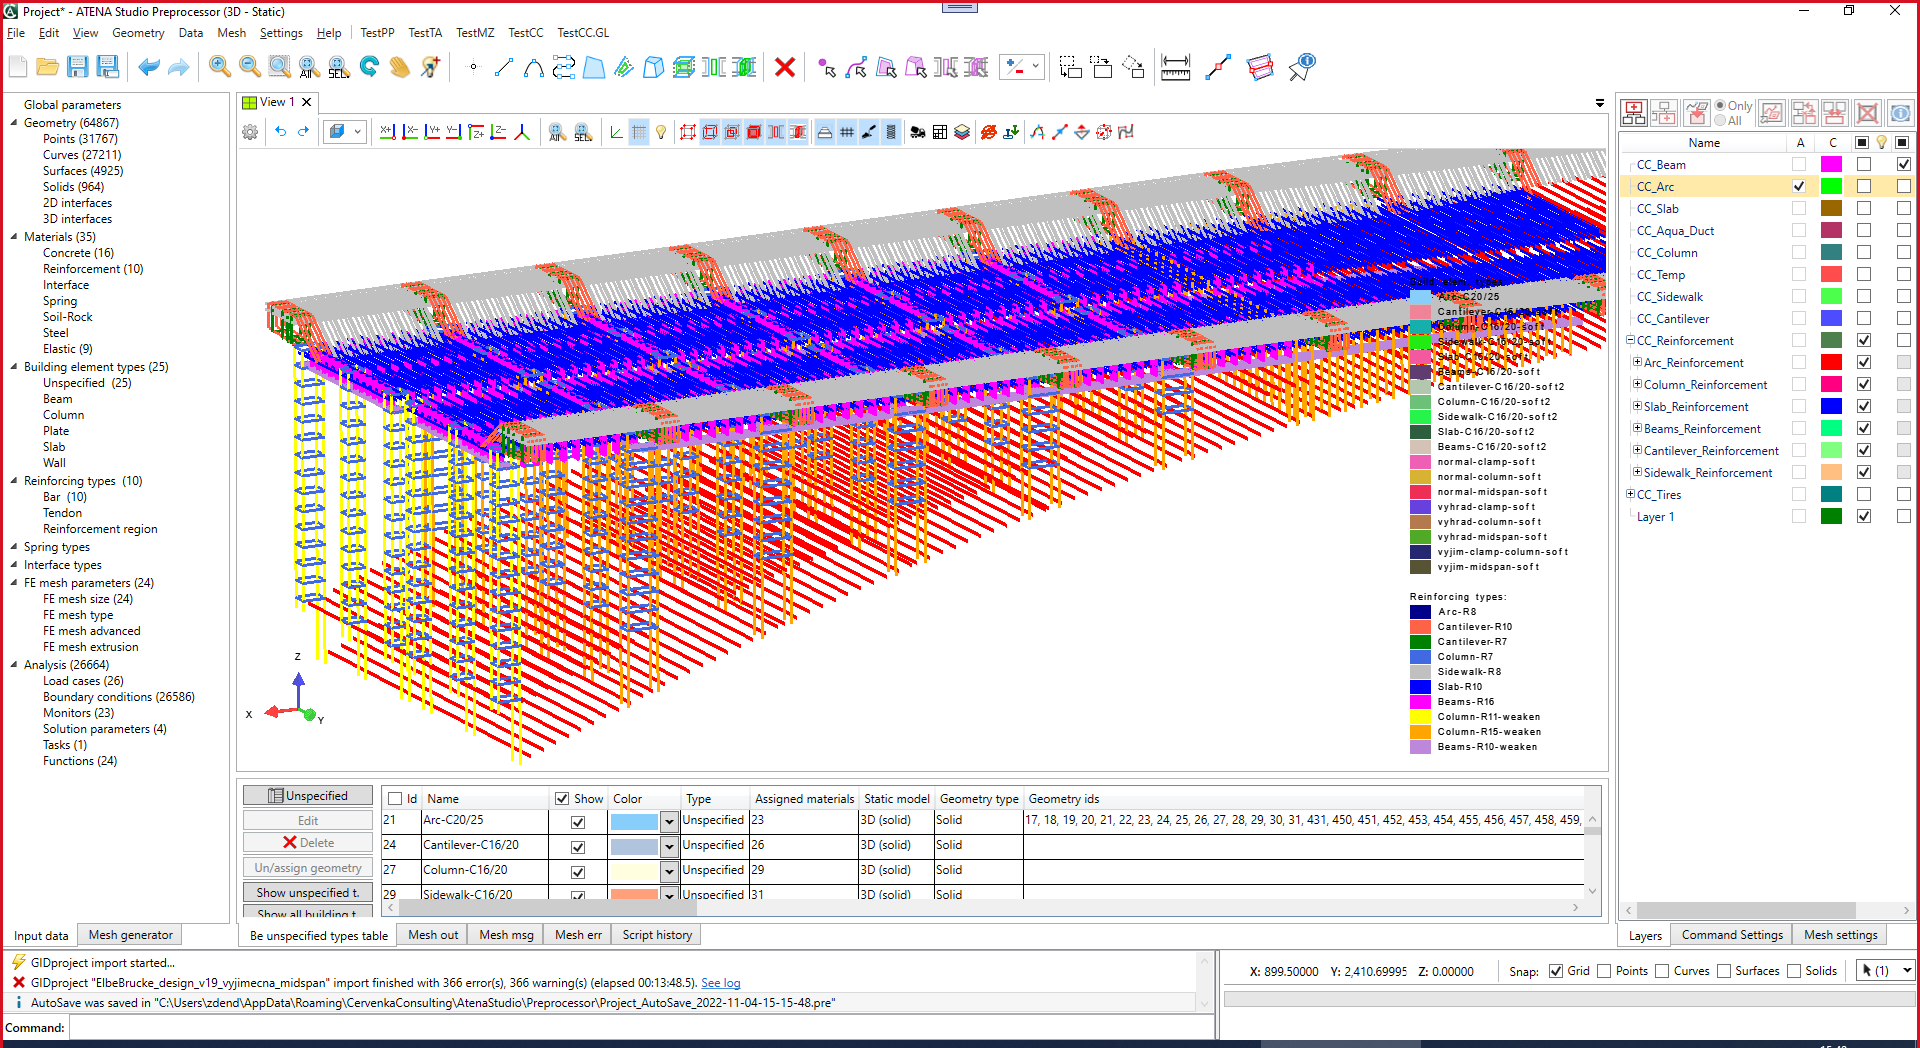Switch to Command Settings tab
The image size is (1920, 1048).
coord(1732,935)
